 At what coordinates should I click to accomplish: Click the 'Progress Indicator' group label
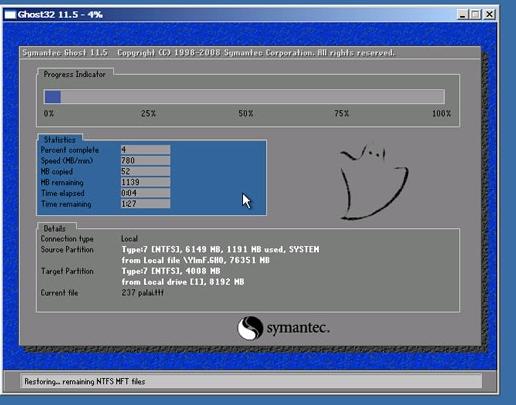tap(74, 74)
